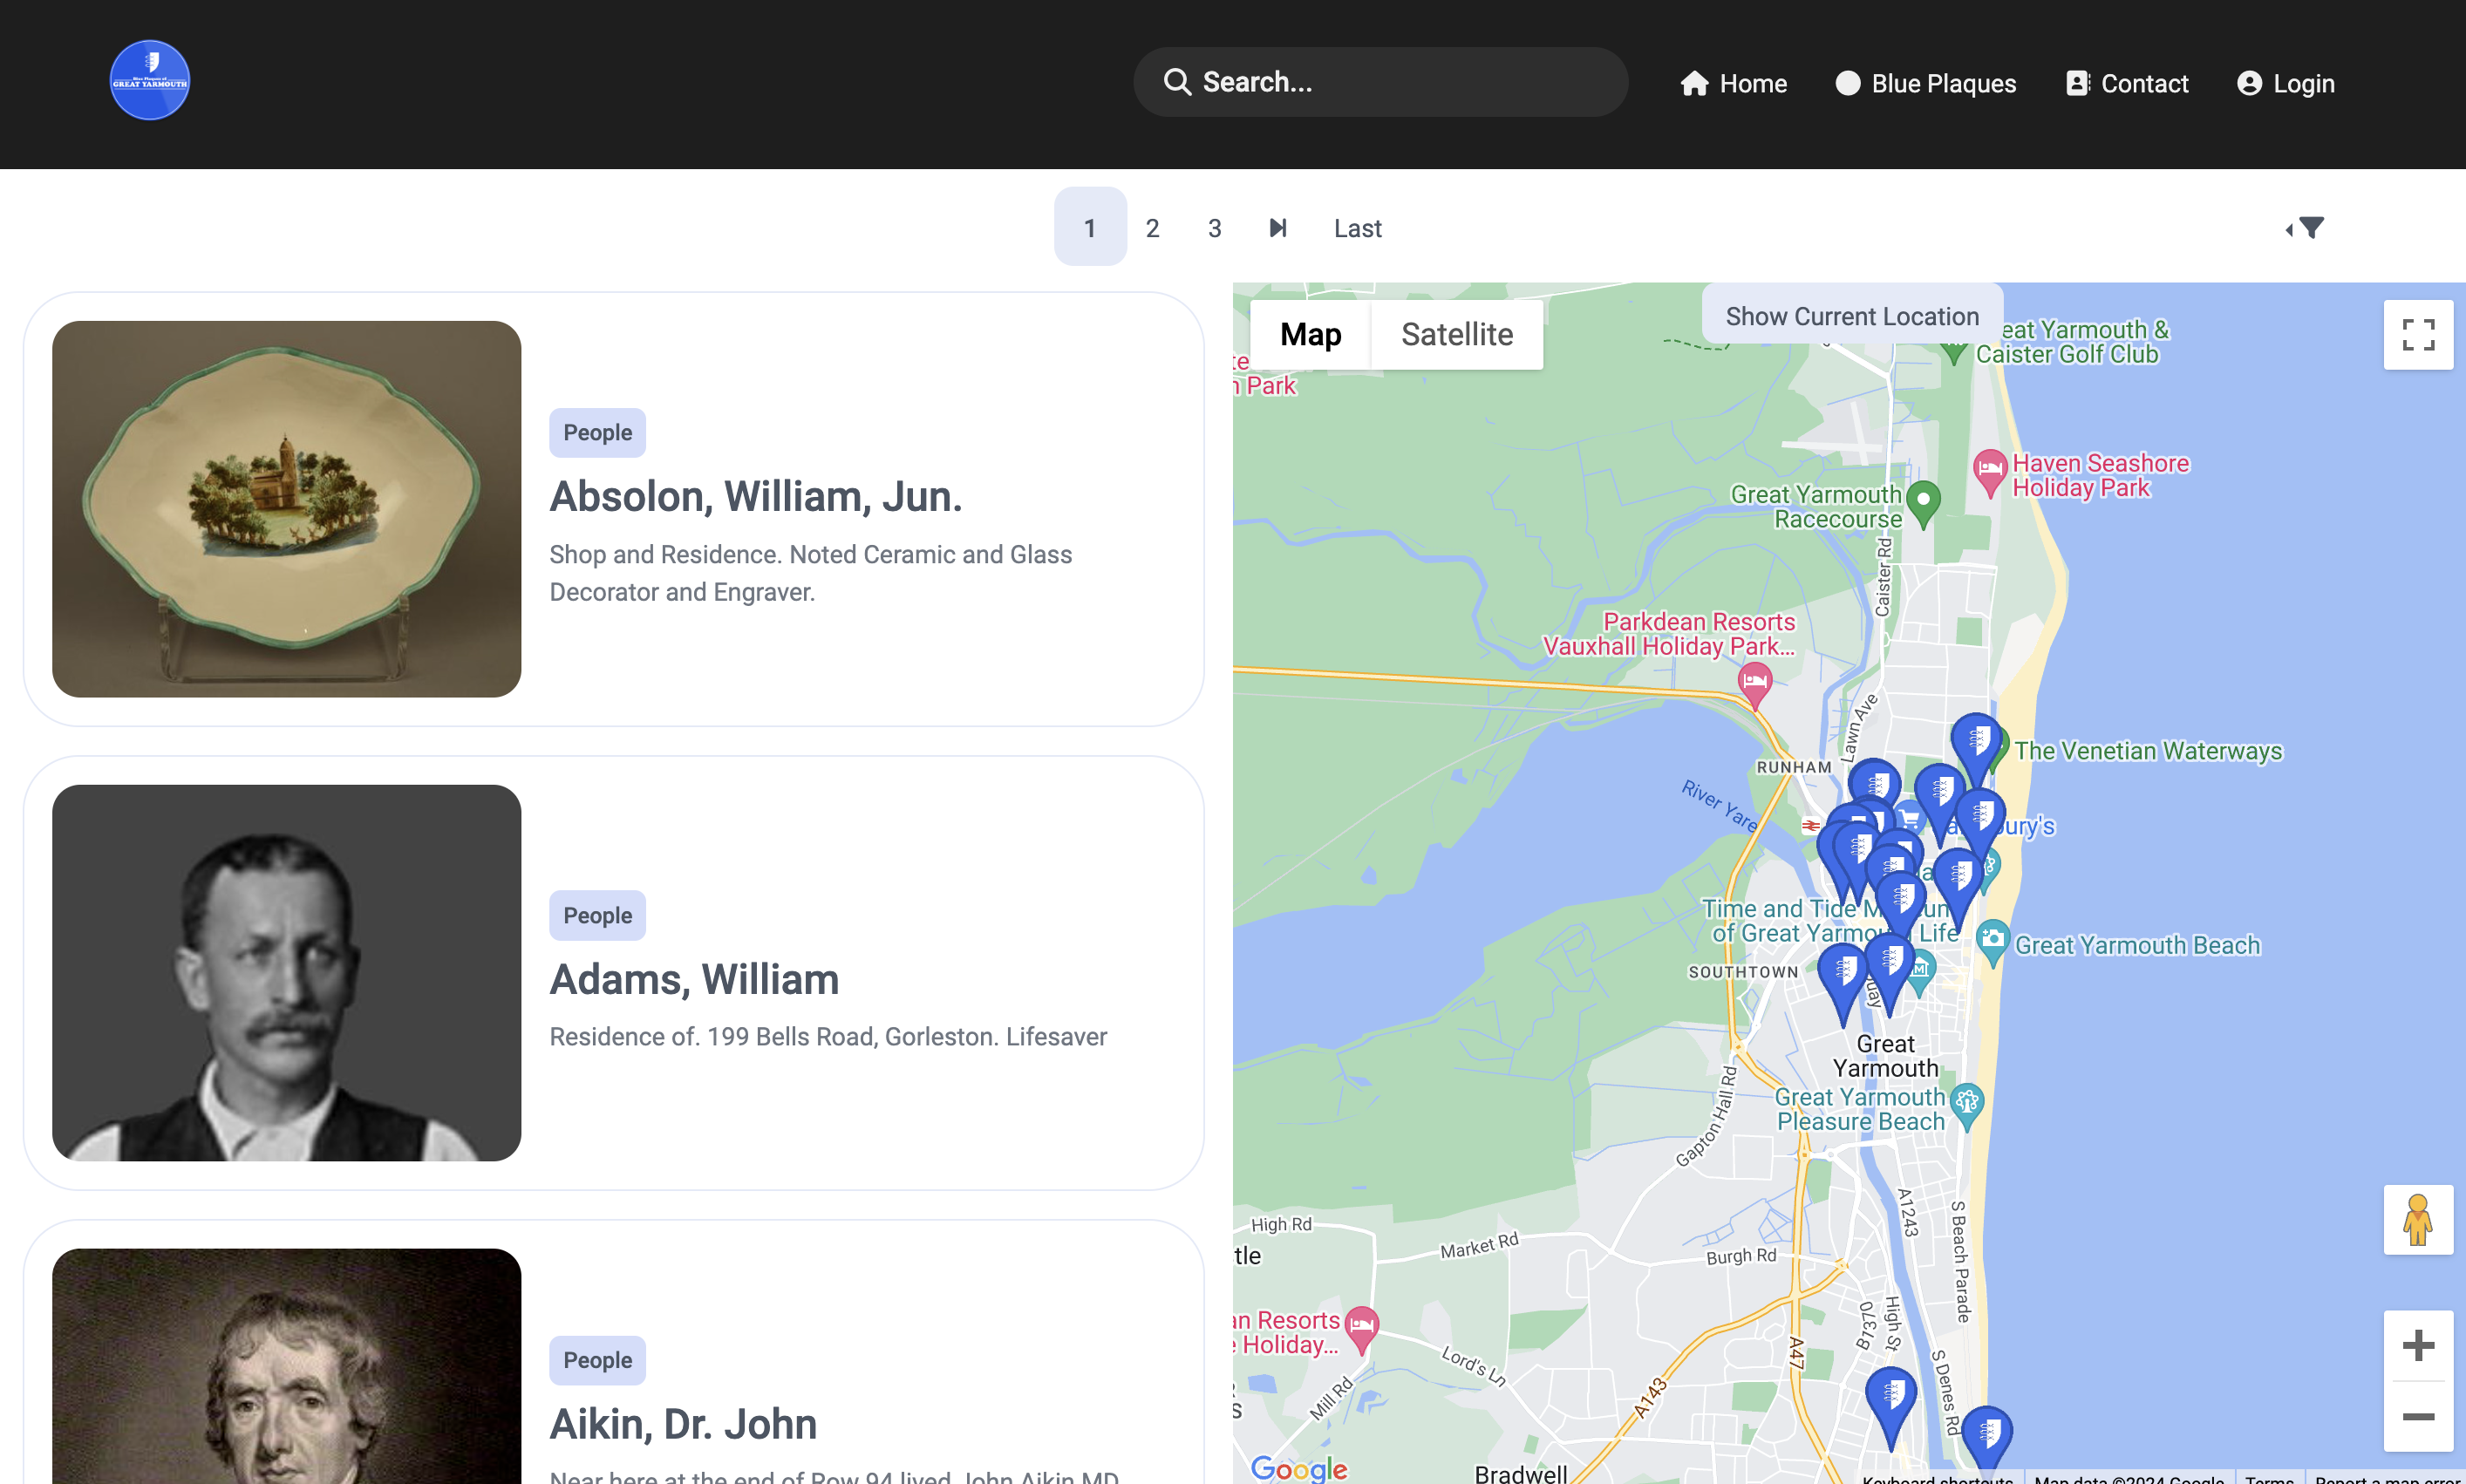This screenshot has width=2466, height=1484.
Task: Go to page 3
Action: pos(1214,228)
